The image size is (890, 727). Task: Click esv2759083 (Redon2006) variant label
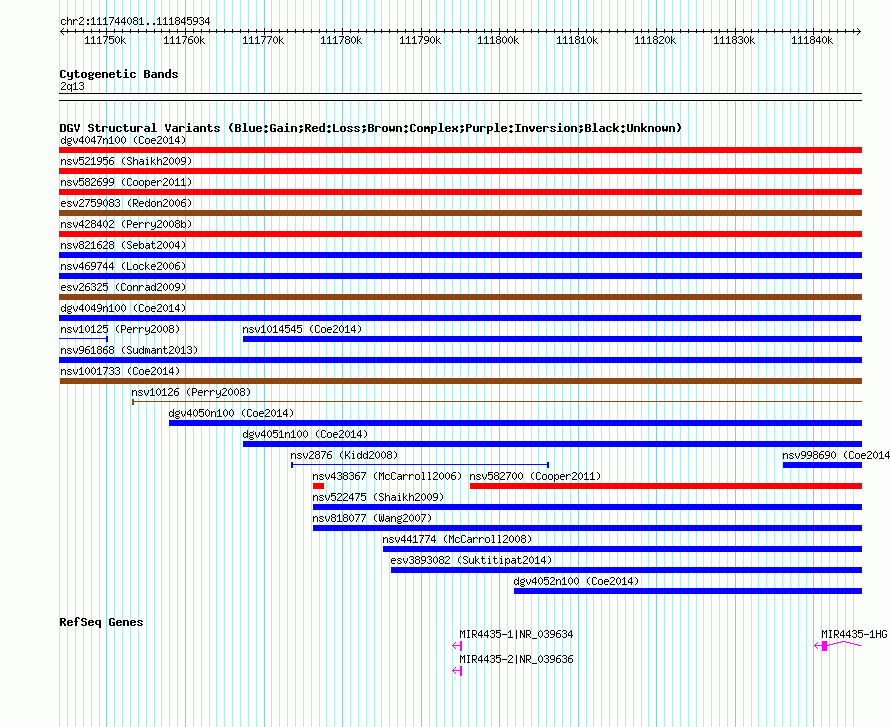point(126,203)
